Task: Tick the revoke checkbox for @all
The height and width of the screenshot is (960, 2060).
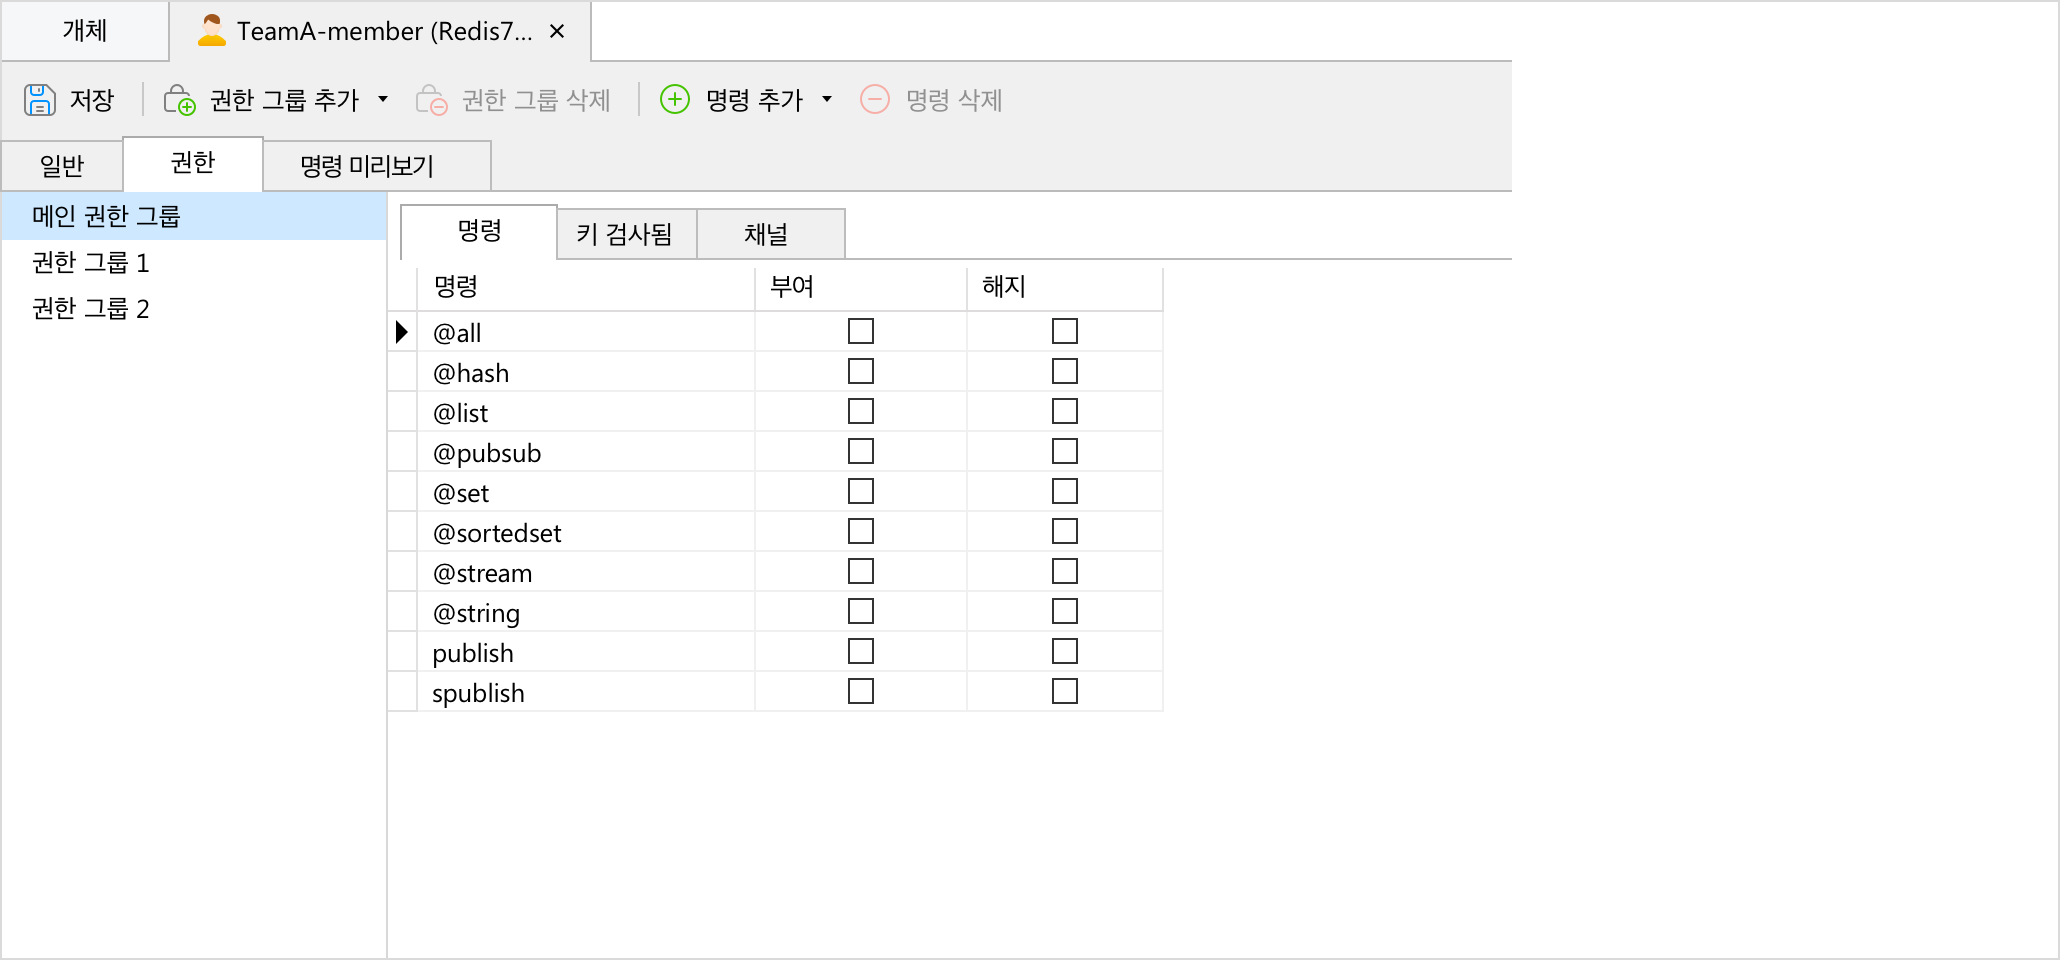Action: tap(1065, 332)
